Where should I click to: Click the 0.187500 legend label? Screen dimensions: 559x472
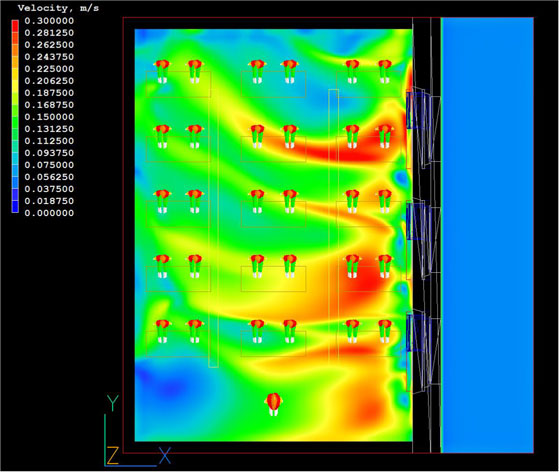click(x=49, y=93)
